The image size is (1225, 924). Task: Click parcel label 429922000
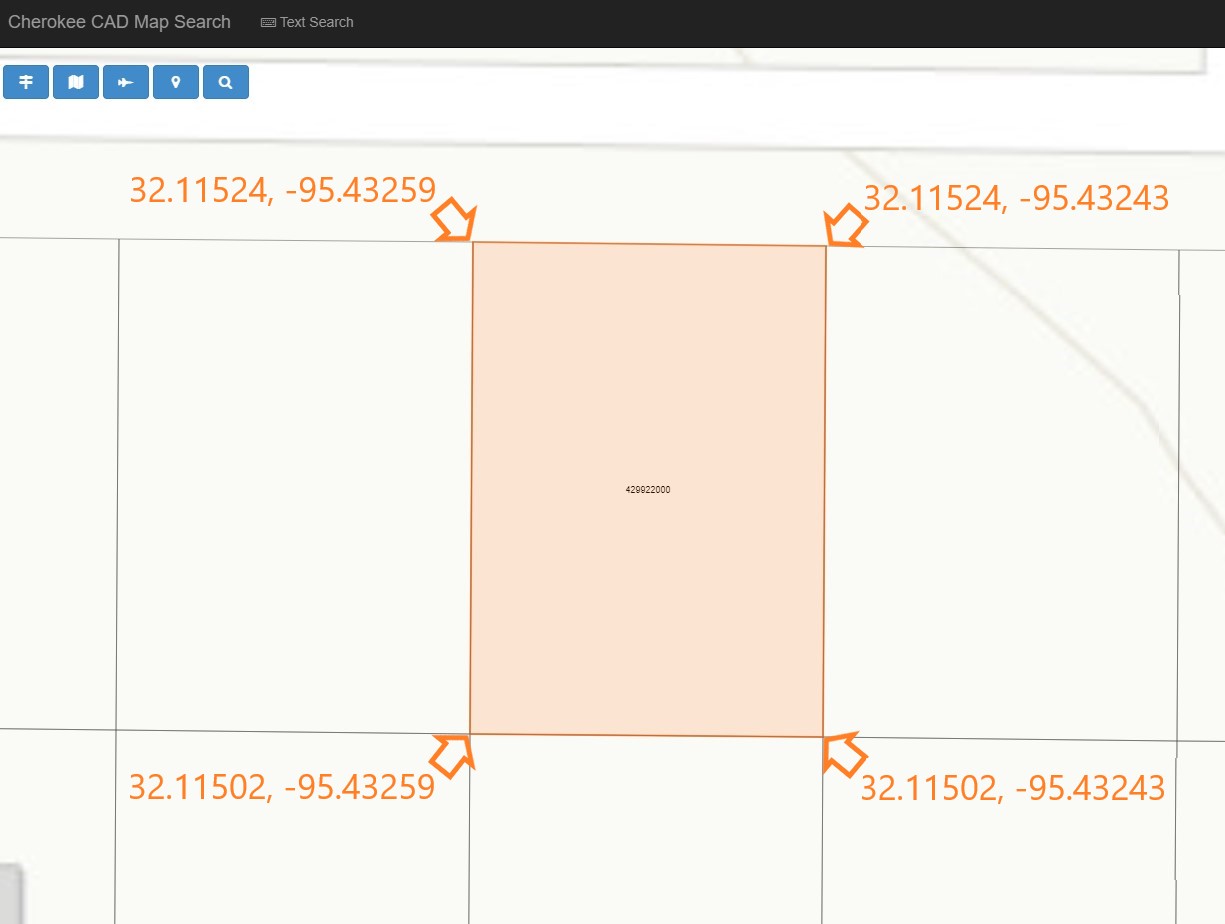point(648,490)
